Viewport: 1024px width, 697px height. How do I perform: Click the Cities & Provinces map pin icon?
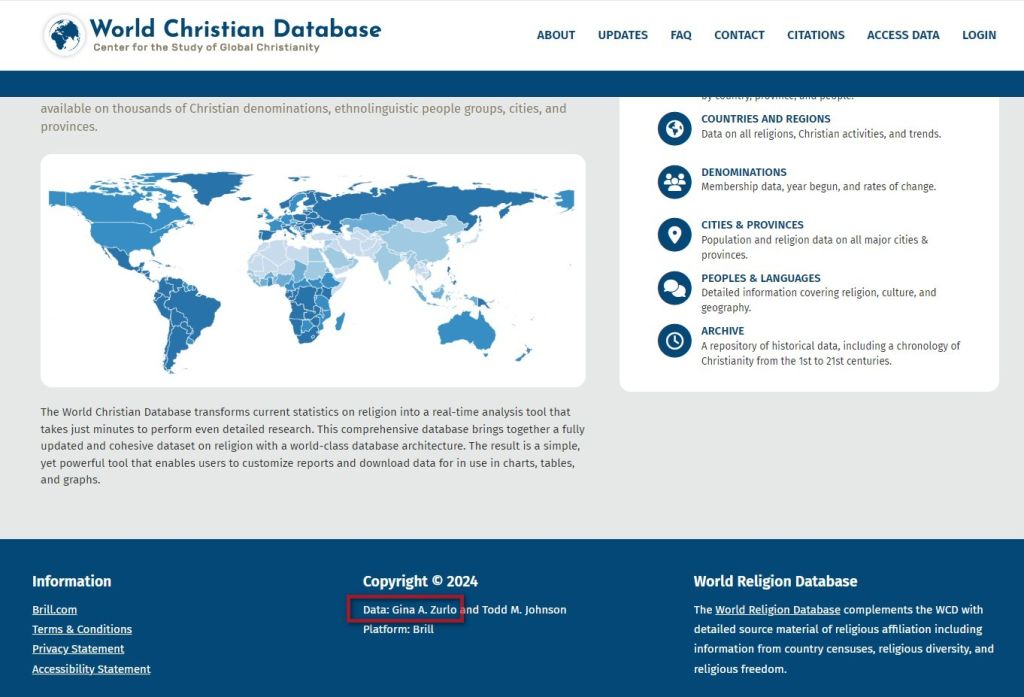coord(675,235)
